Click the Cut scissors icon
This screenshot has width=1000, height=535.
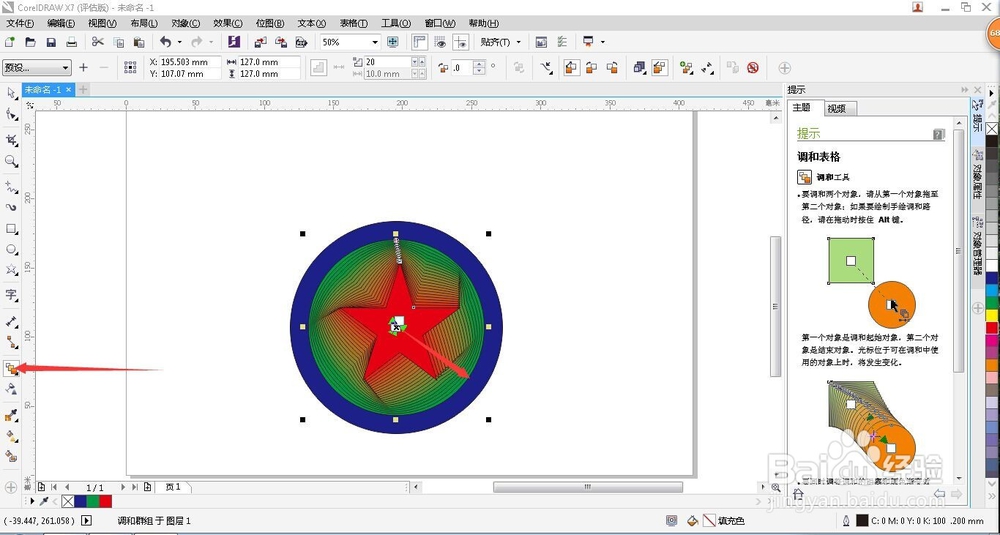(x=98, y=42)
